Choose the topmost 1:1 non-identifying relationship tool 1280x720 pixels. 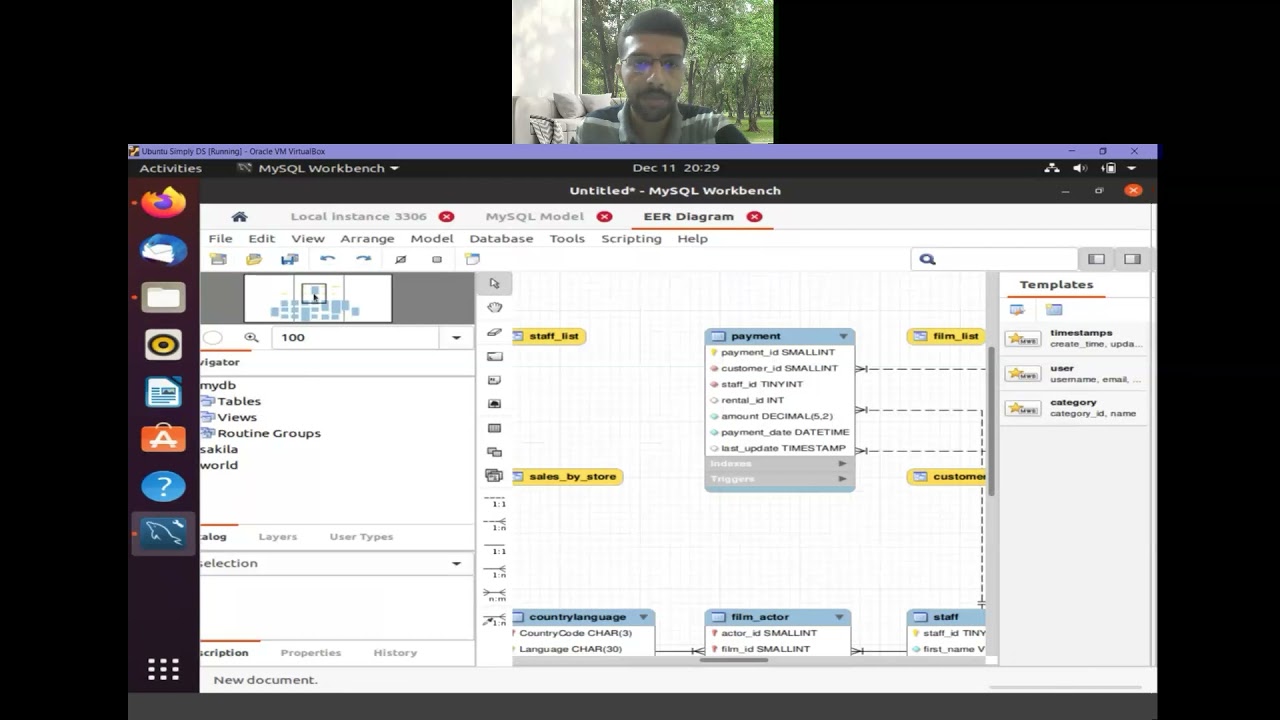coord(494,501)
